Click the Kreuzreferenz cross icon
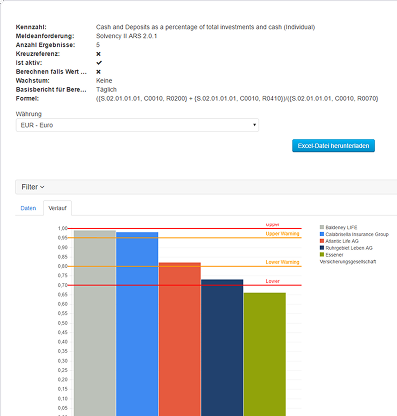This screenshot has width=397, height=416. click(98, 54)
